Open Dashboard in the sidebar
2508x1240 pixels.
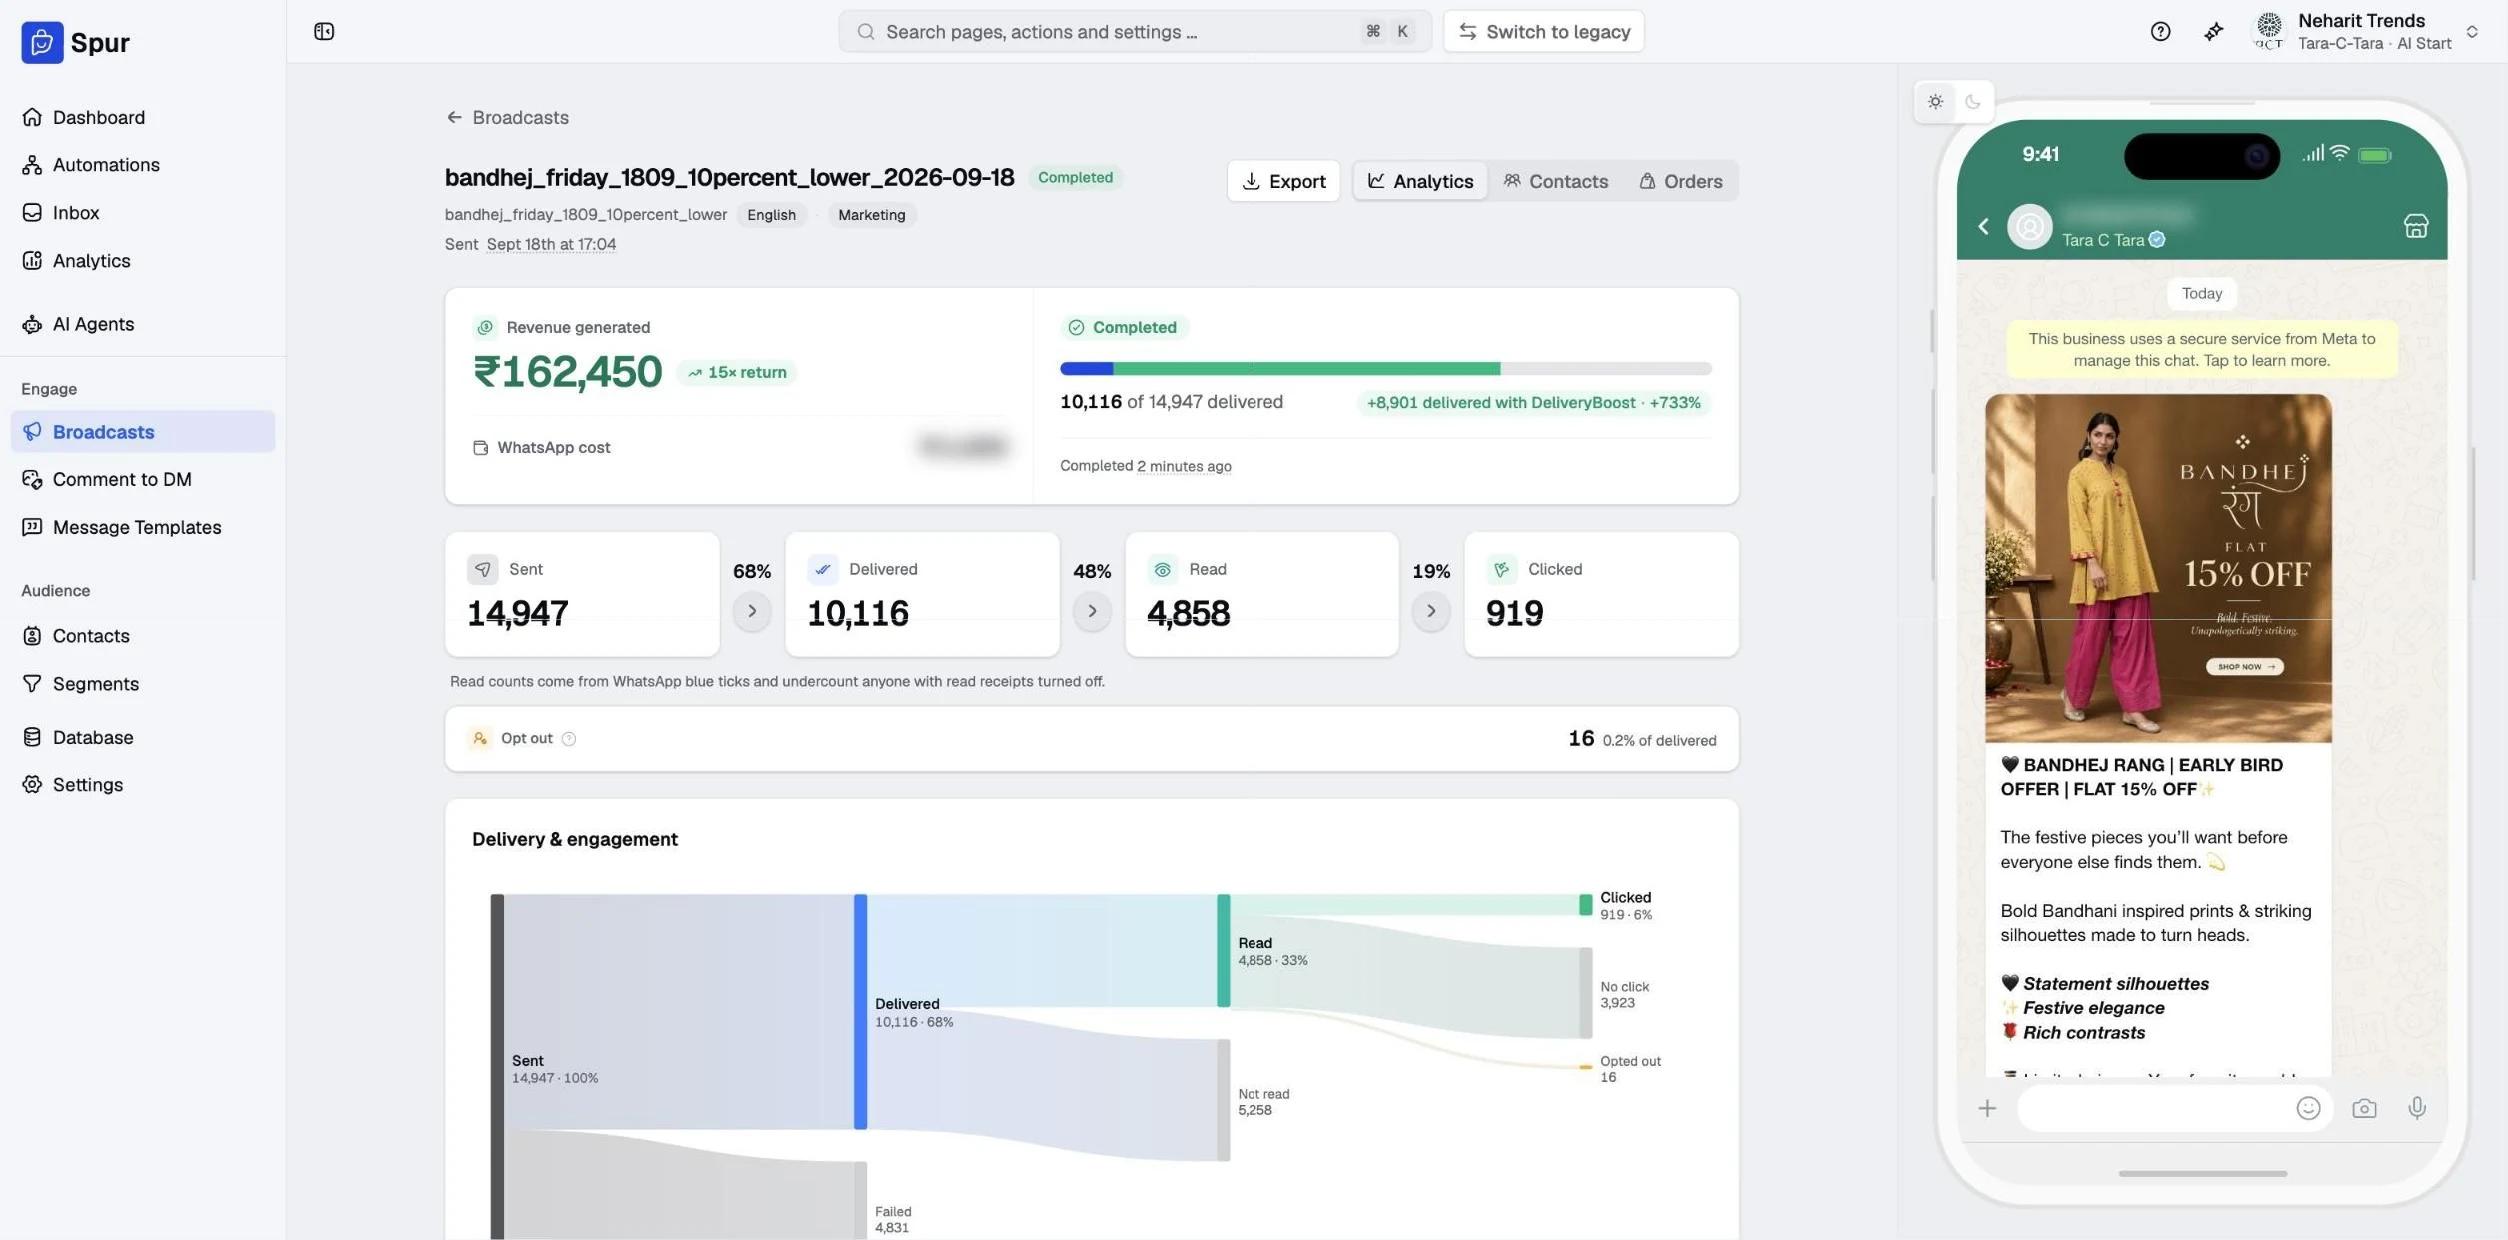[143, 117]
